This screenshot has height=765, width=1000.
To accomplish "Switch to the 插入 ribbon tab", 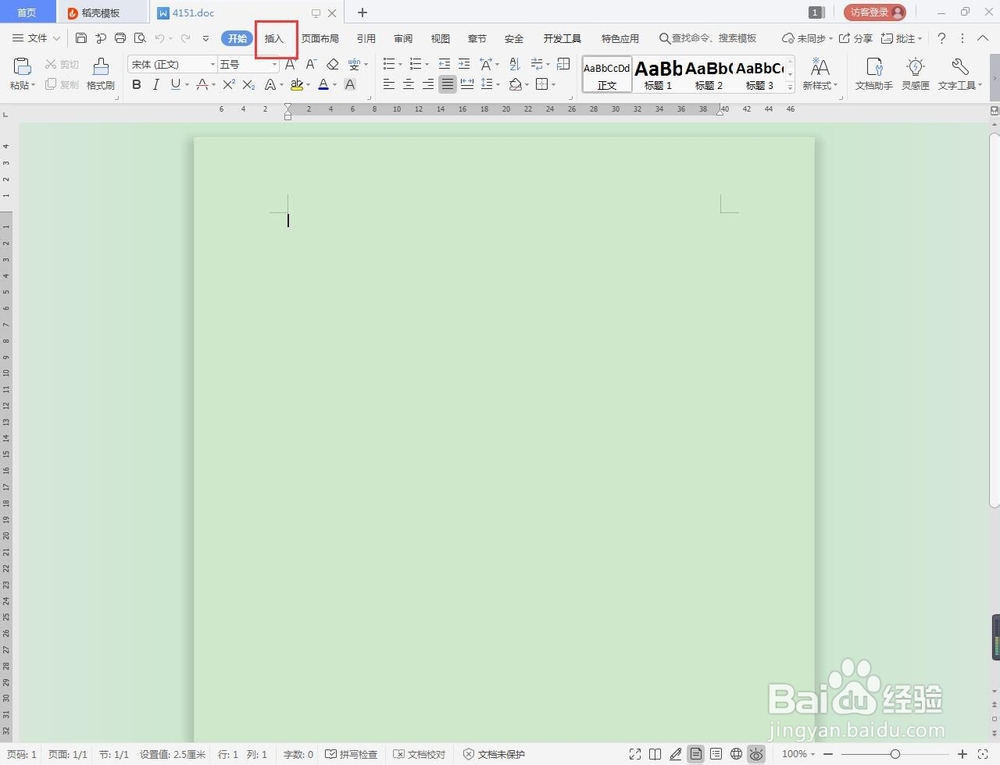I will 275,38.
